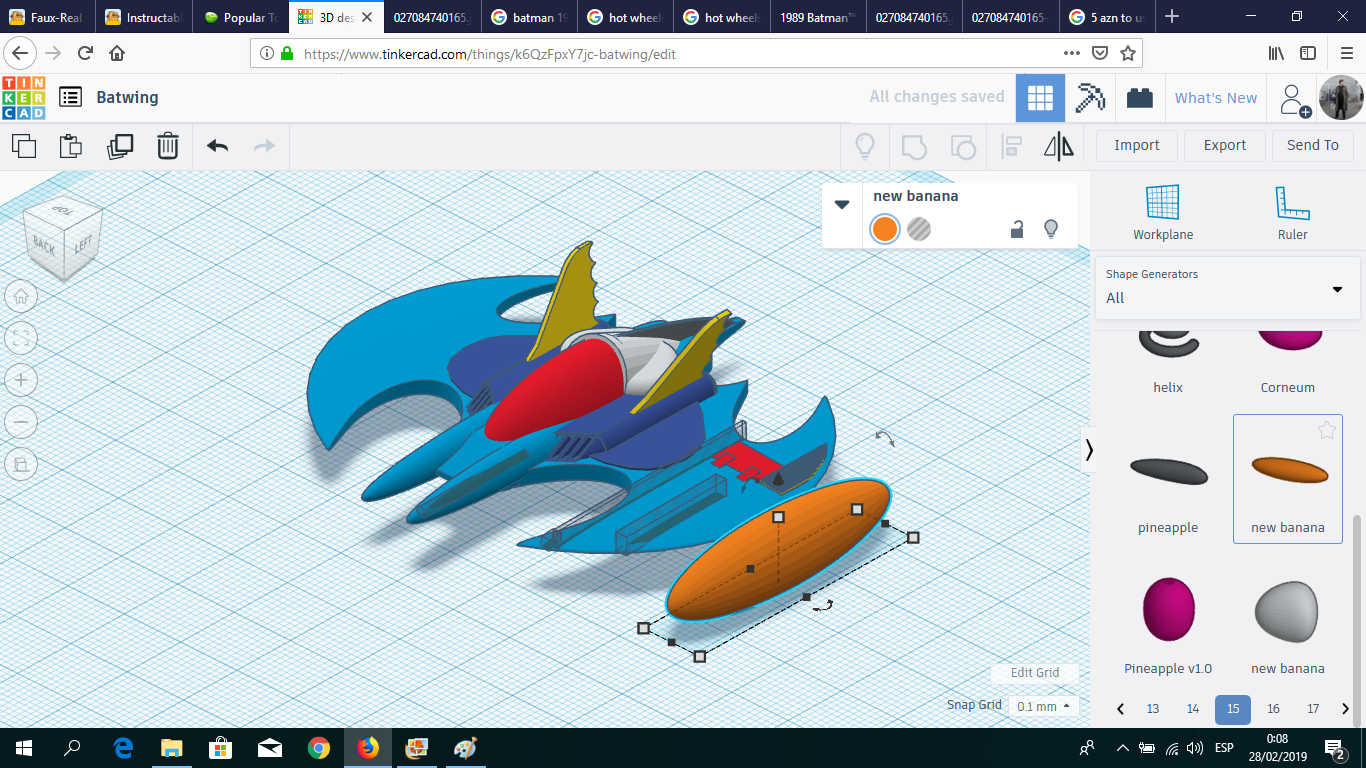The image size is (1366, 768).
Task: Open the orange color swatch
Action: point(884,229)
